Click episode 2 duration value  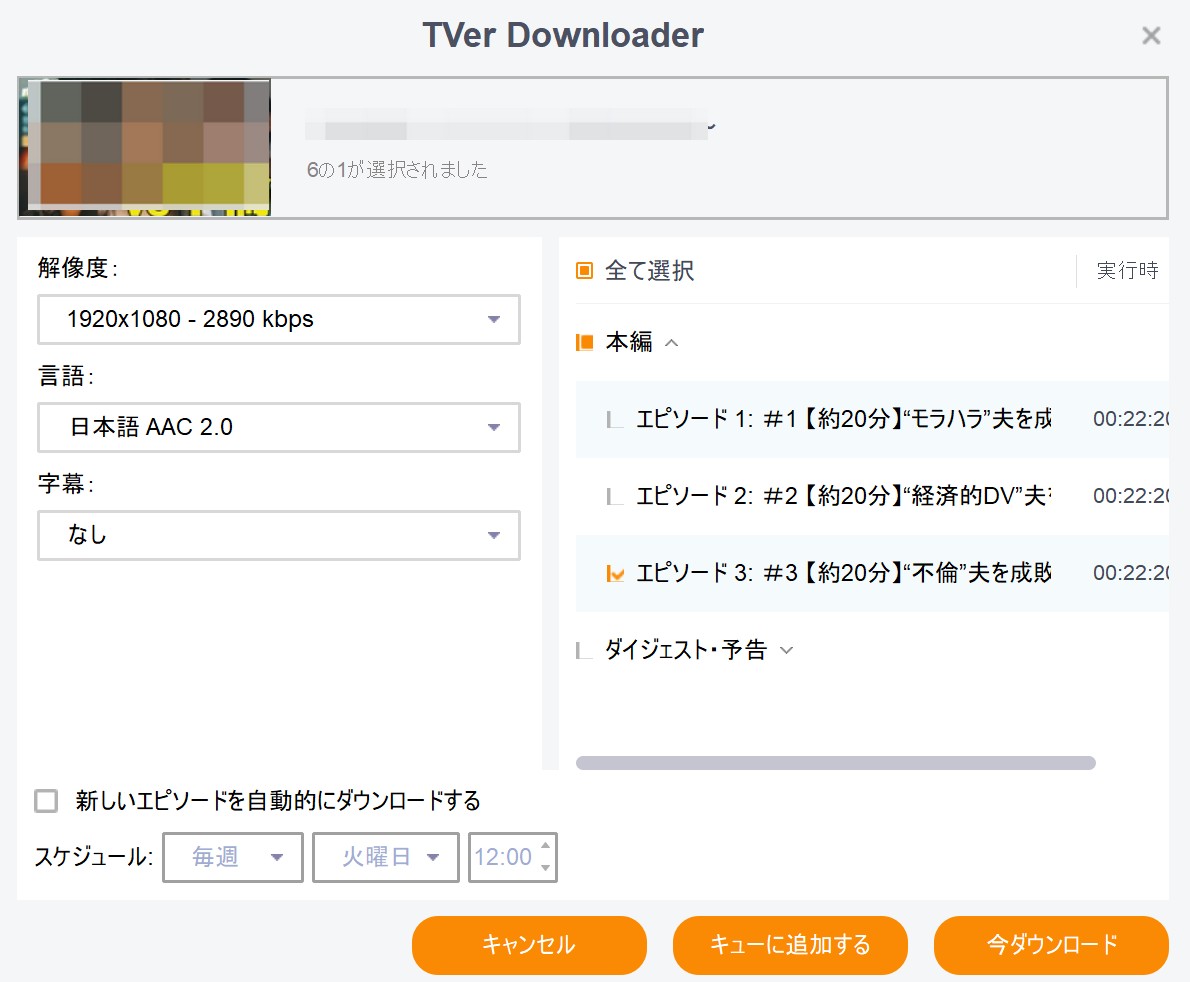pos(1131,496)
